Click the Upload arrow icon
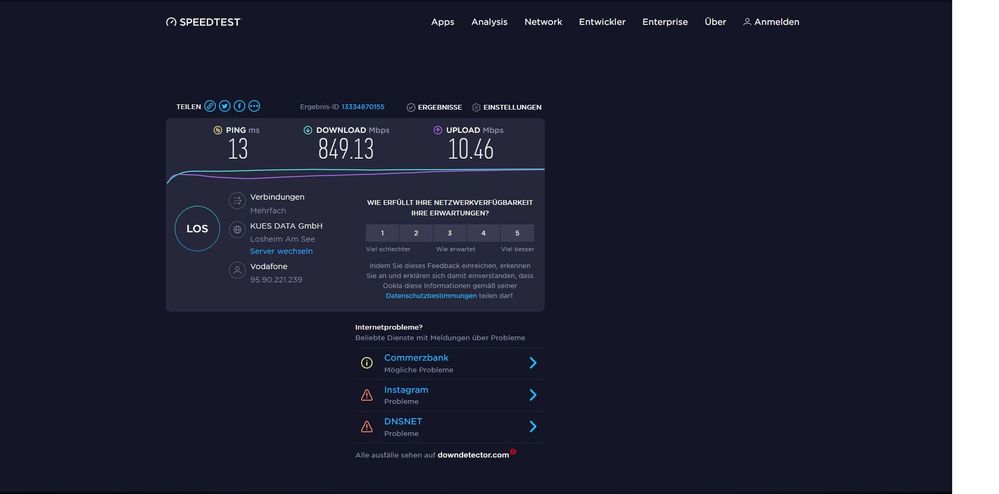The image size is (999, 494). 438,130
